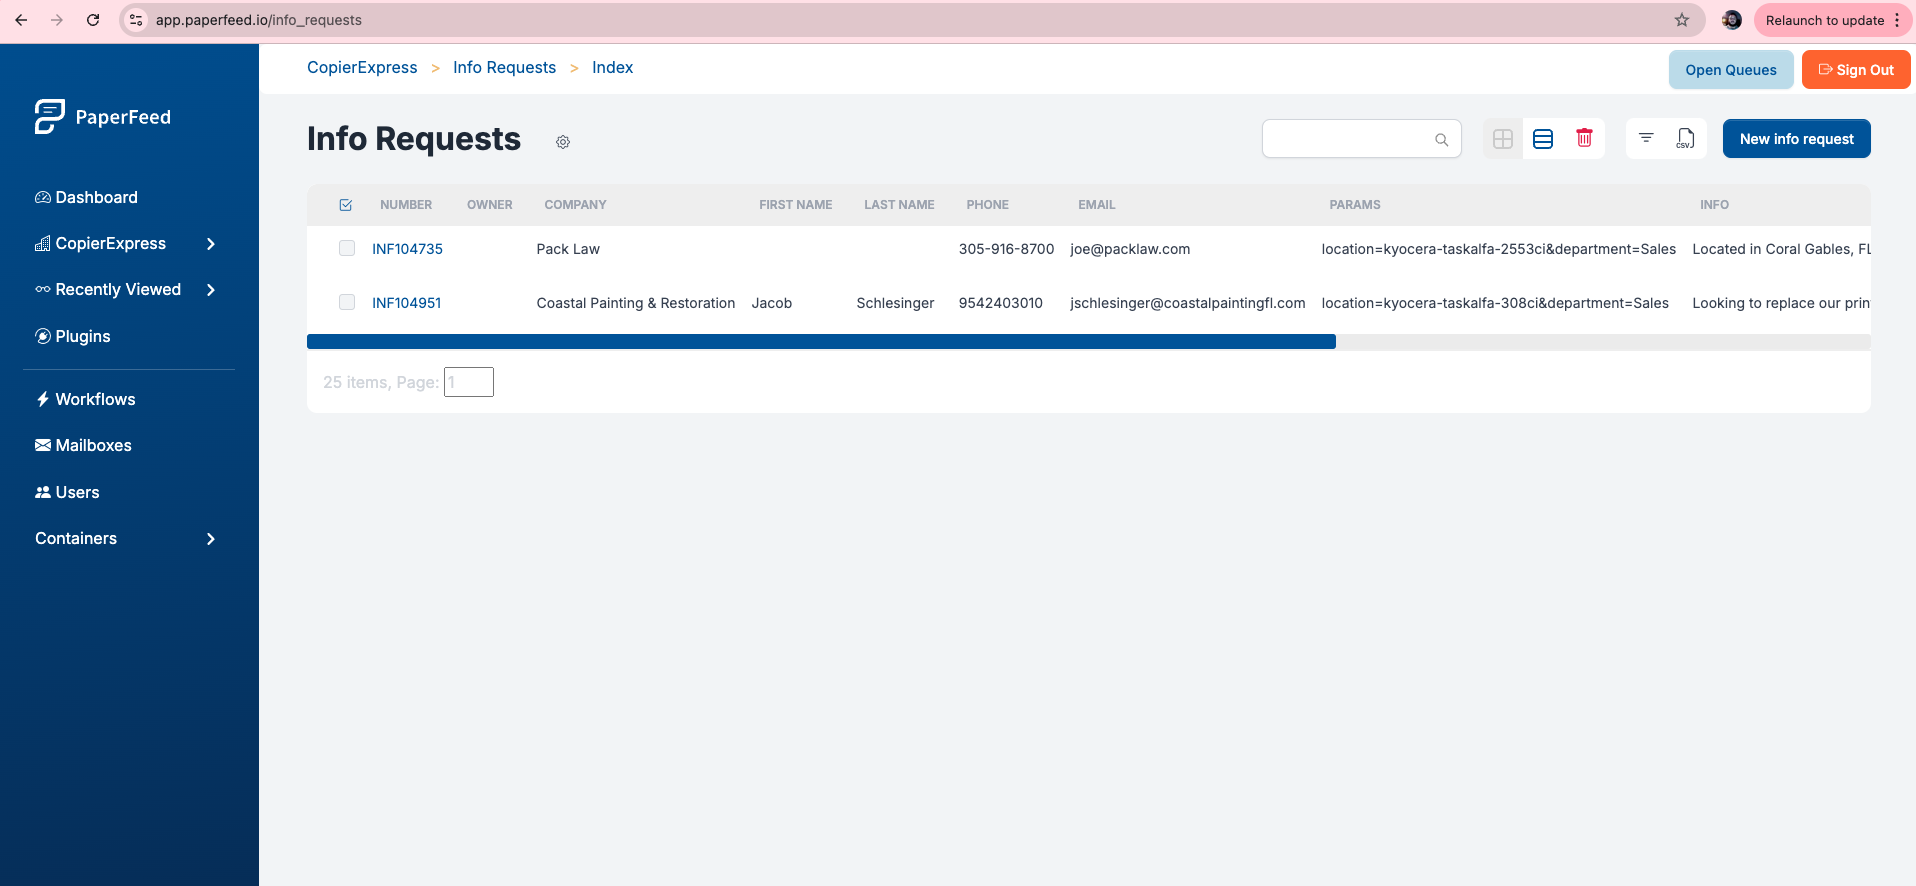
Task: Click the page number input field
Action: click(x=468, y=382)
